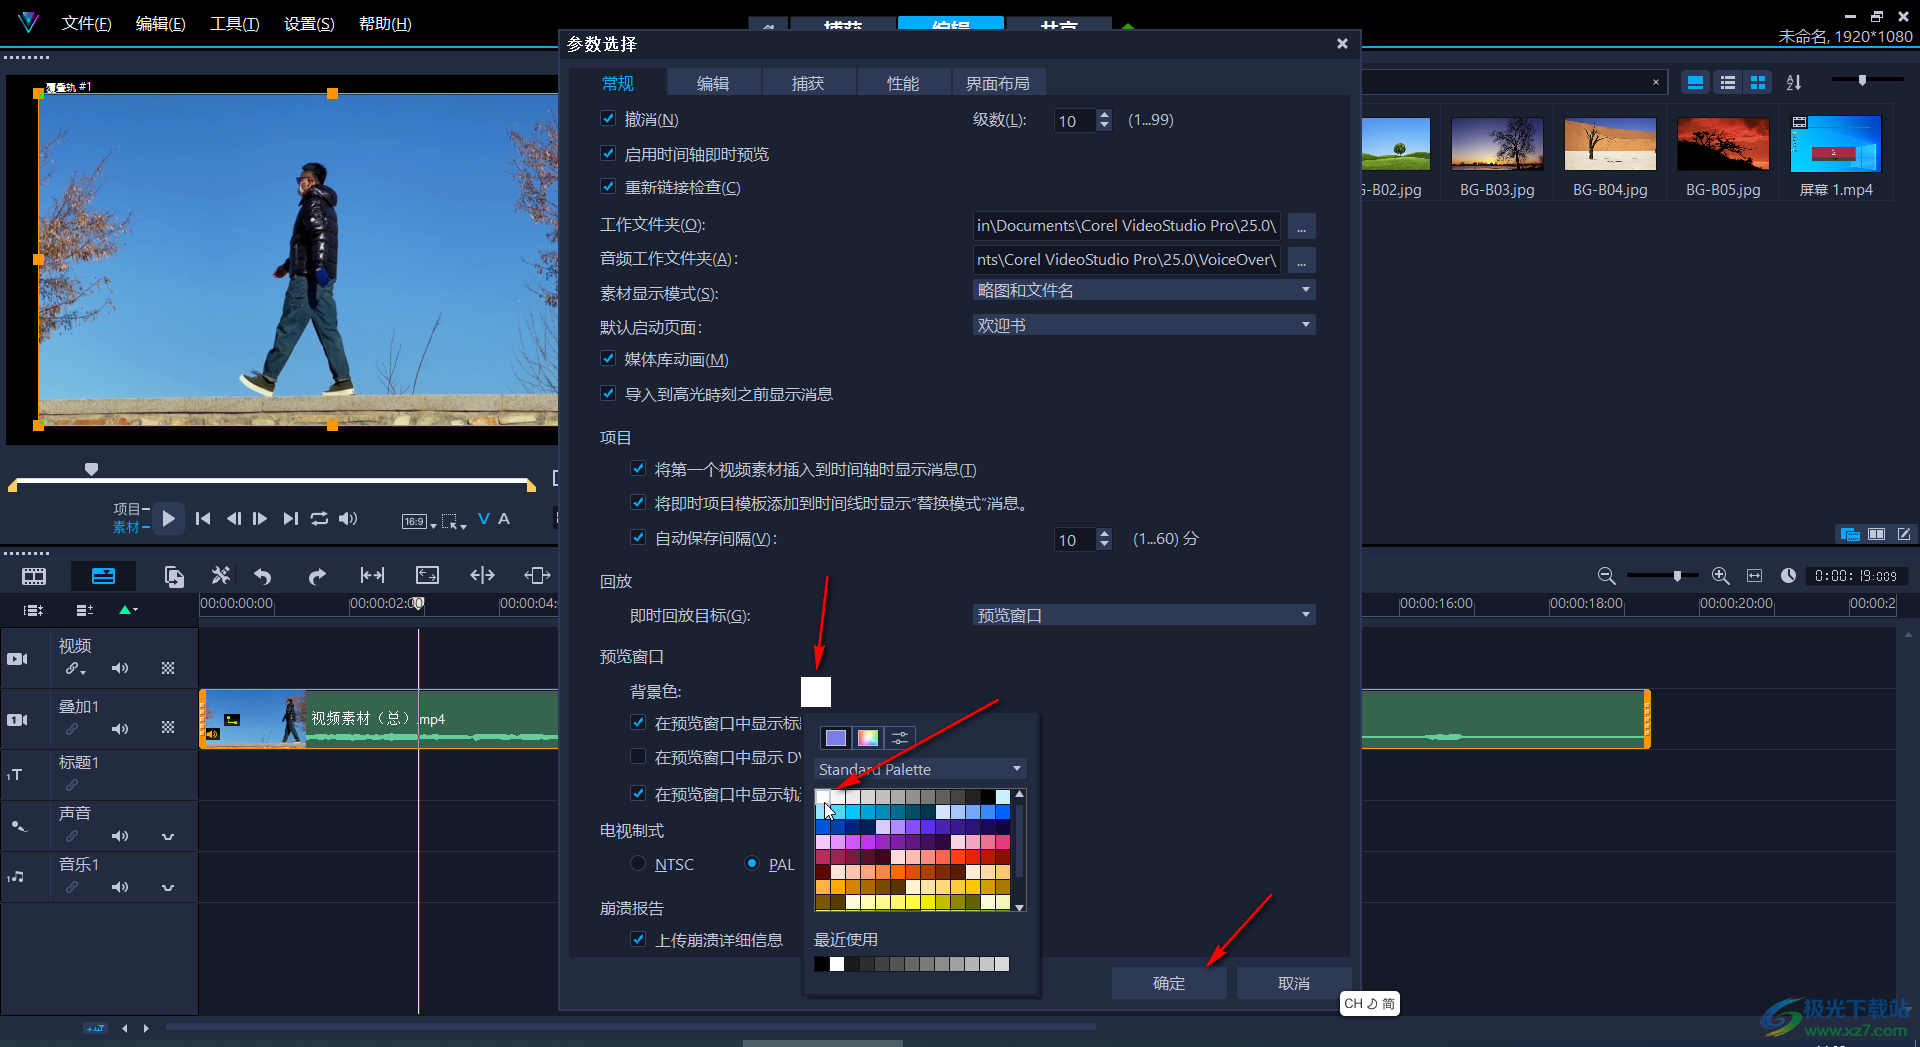Jump to end of the clip
The image size is (1920, 1047).
pos(290,518)
